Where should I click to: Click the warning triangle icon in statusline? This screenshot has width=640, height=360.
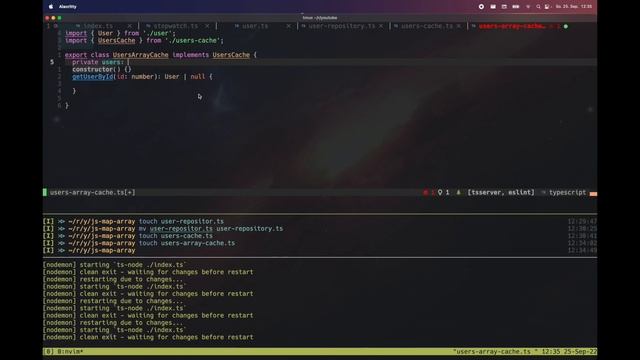pos(458,192)
